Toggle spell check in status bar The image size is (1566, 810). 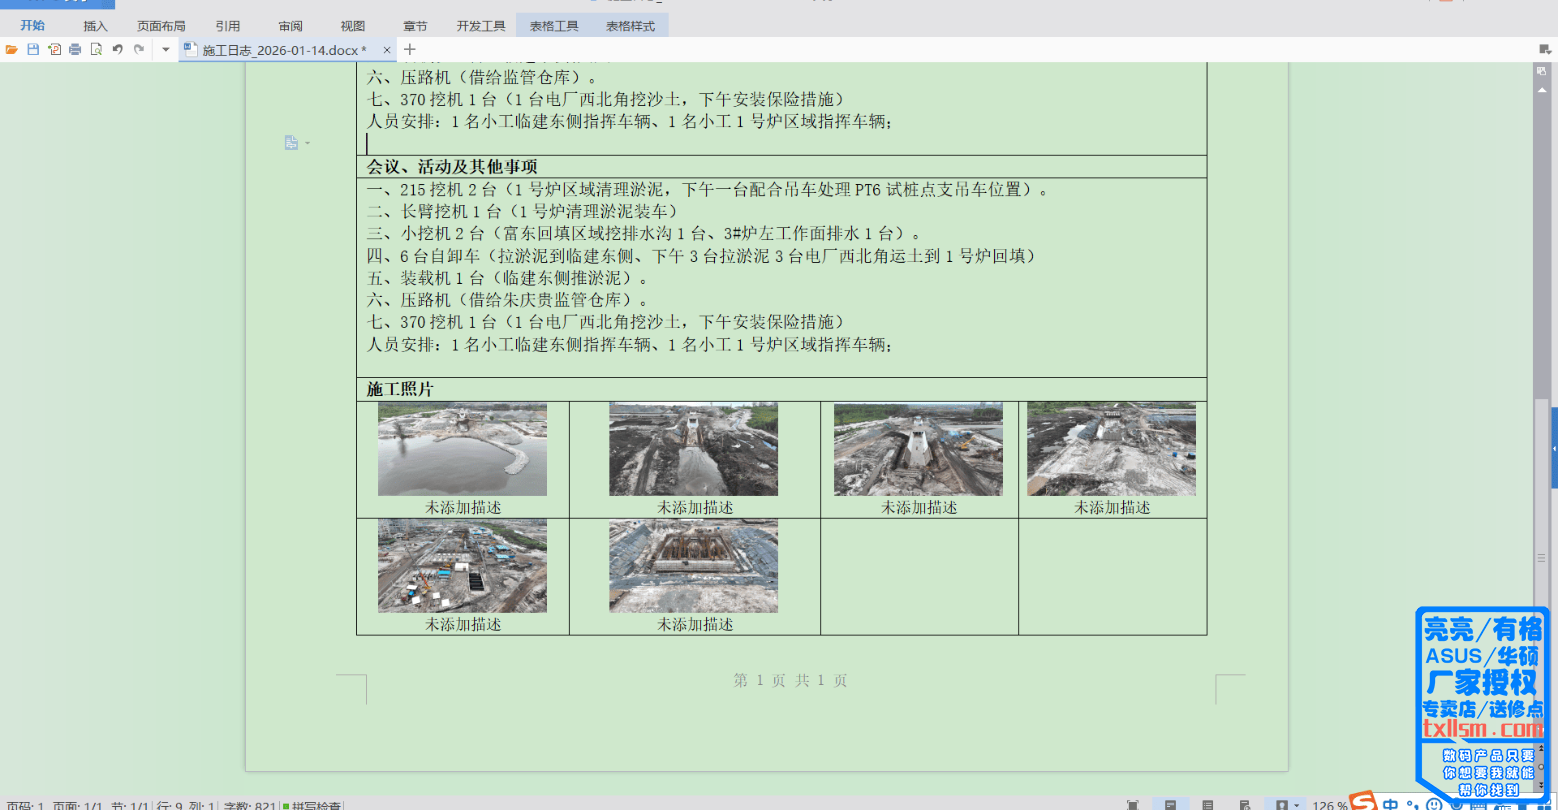(313, 805)
